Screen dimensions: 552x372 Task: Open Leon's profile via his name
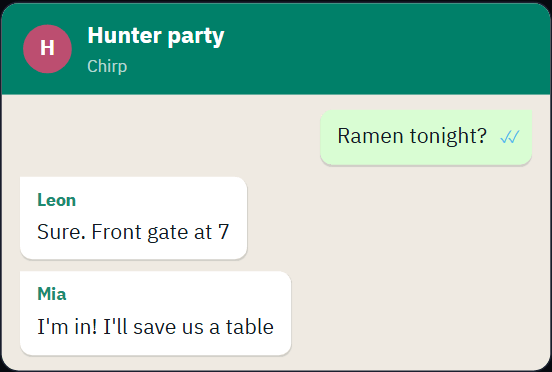click(56, 200)
